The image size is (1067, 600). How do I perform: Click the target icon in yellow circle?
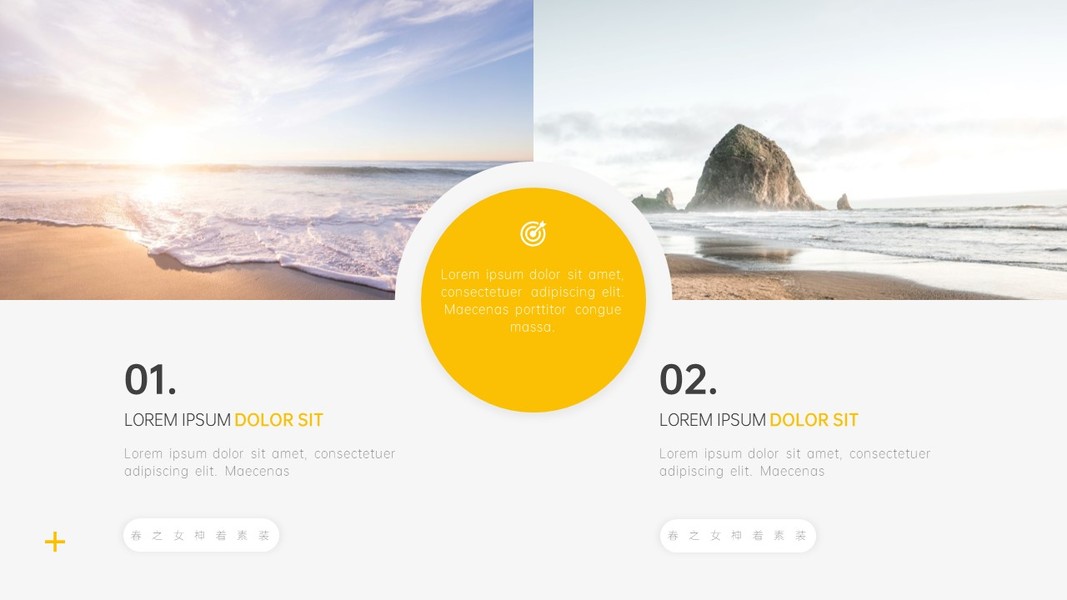533,233
